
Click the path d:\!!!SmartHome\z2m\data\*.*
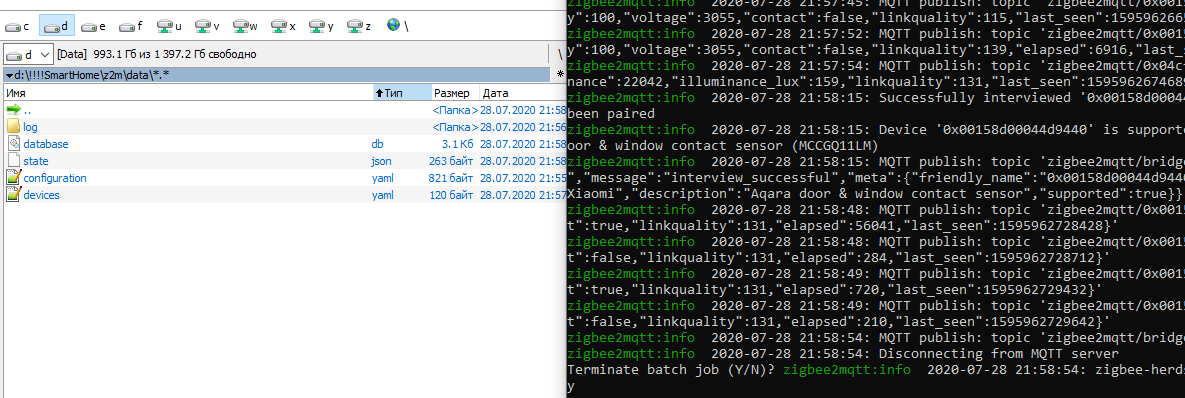point(91,76)
